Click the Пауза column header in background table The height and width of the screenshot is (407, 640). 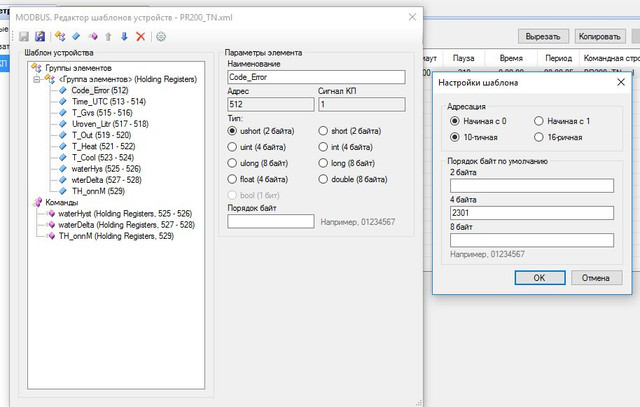464,58
